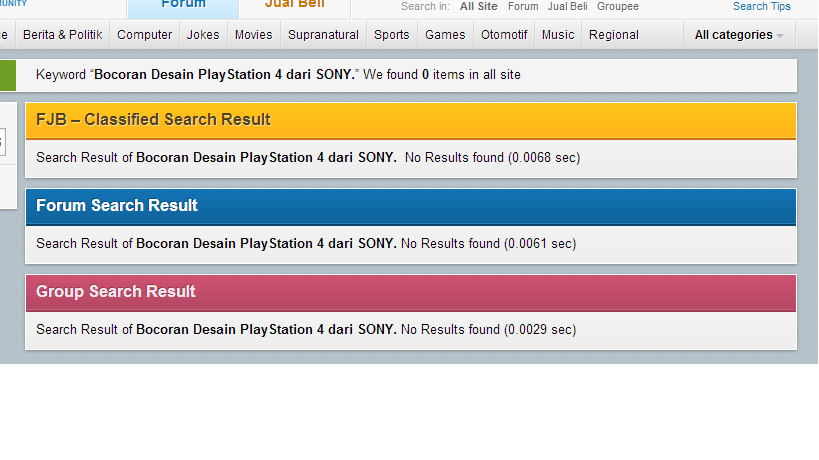The image size is (819, 460).
Task: Click 'No Results found (0.0029 sec)' text
Action: coord(488,330)
